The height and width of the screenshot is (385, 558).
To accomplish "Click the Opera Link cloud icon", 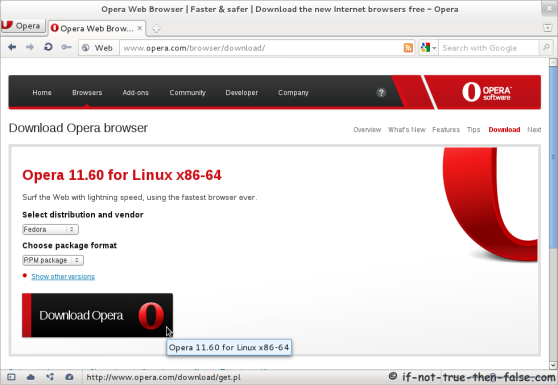I will tap(31, 377).
